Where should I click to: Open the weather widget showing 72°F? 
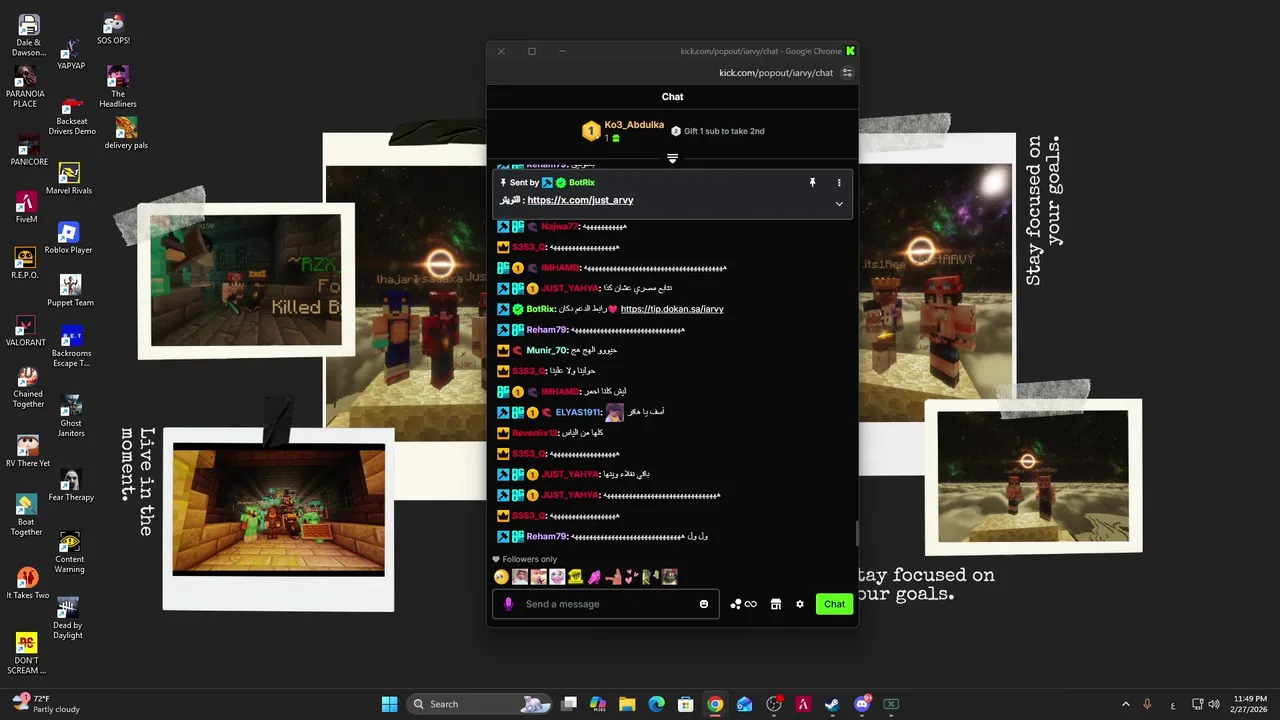coord(44,704)
